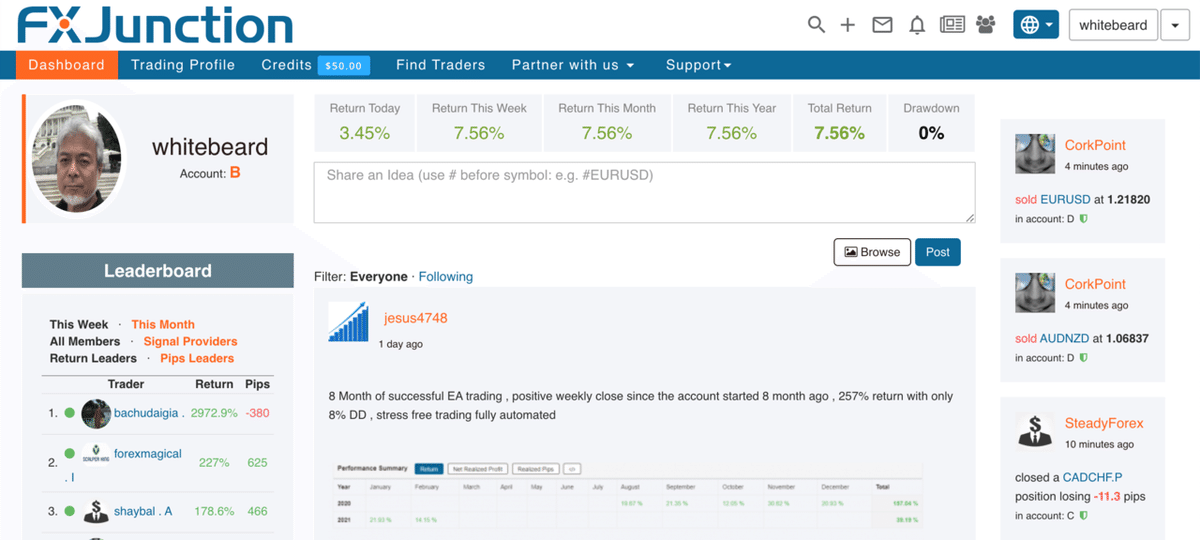Click the whitebeard username button
Viewport: 1200px width, 540px height.
click(x=1113, y=25)
